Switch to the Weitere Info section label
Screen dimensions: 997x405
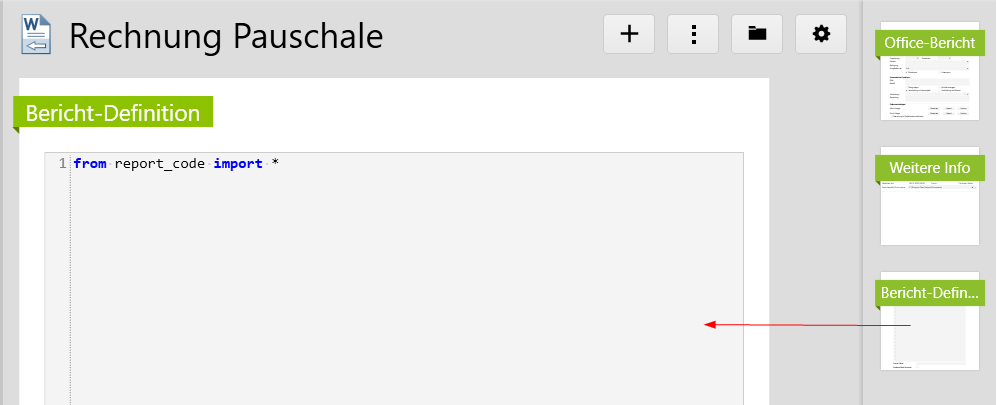click(927, 167)
